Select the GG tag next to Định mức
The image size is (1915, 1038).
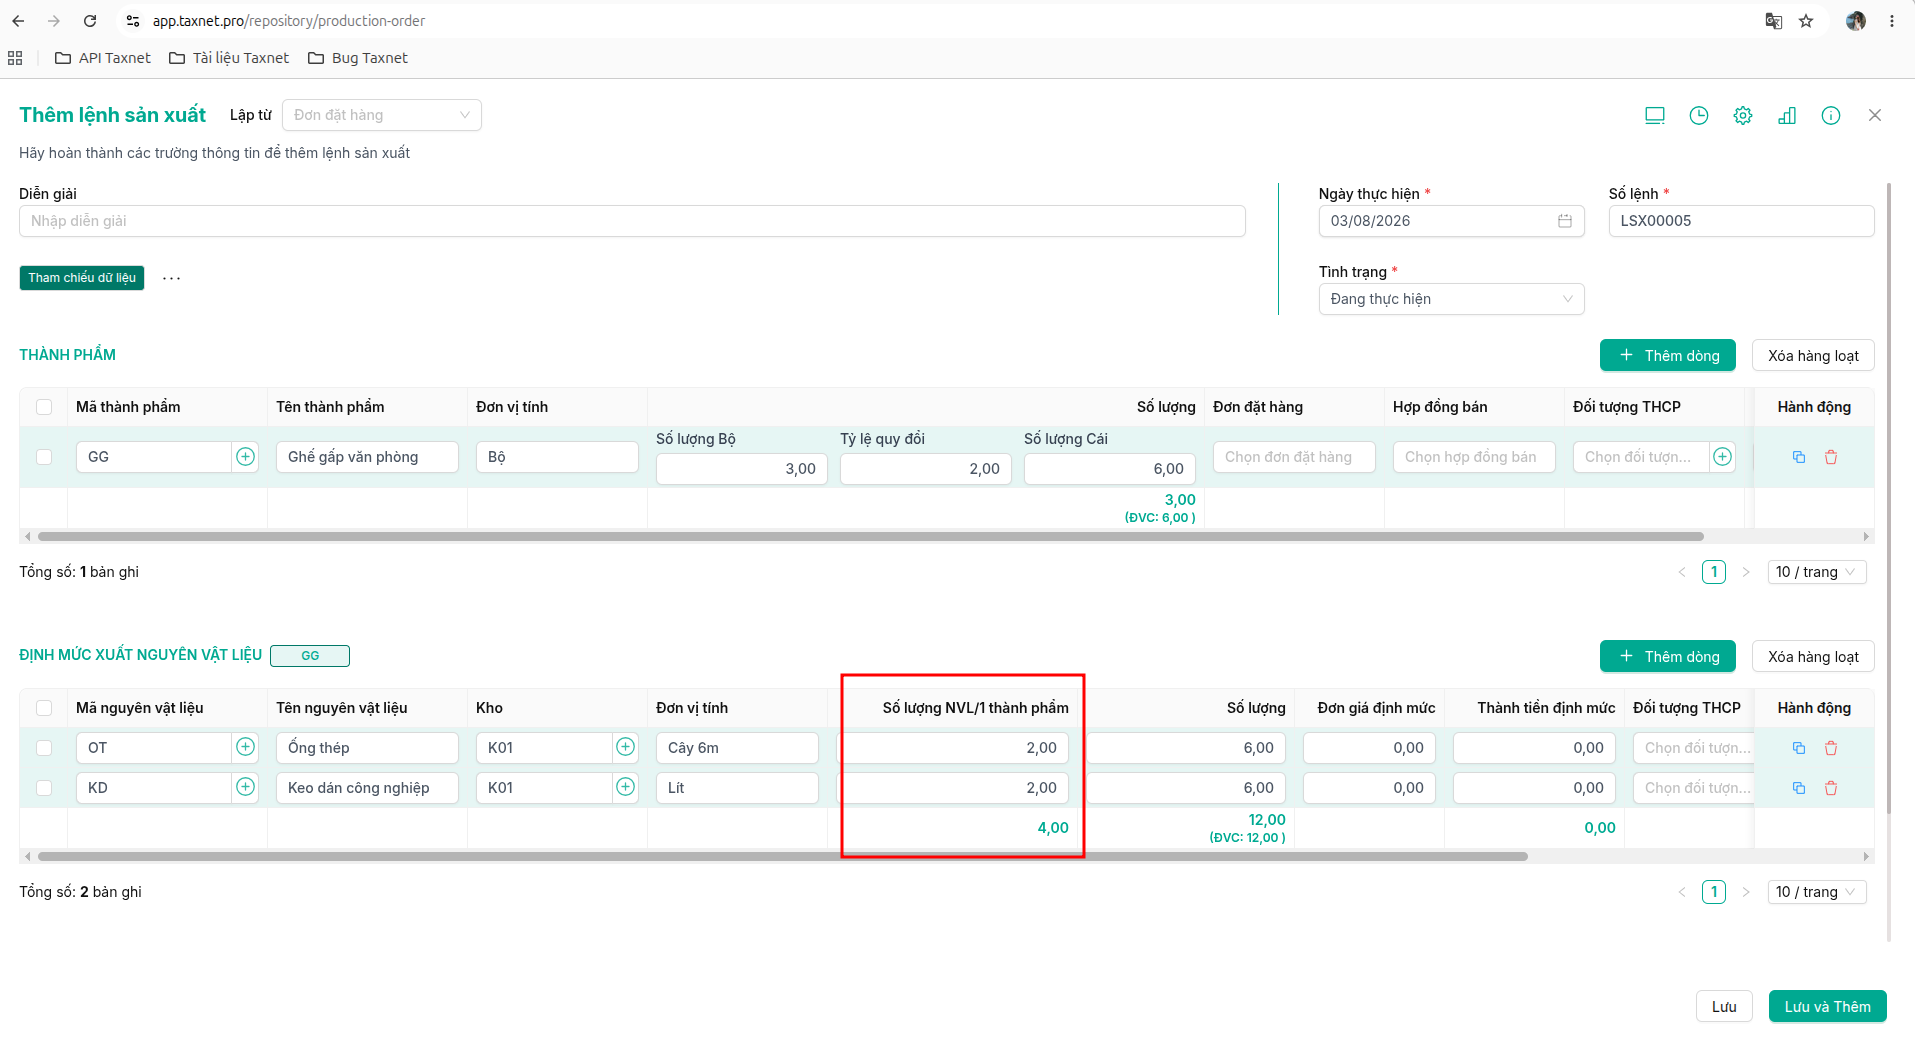(310, 656)
